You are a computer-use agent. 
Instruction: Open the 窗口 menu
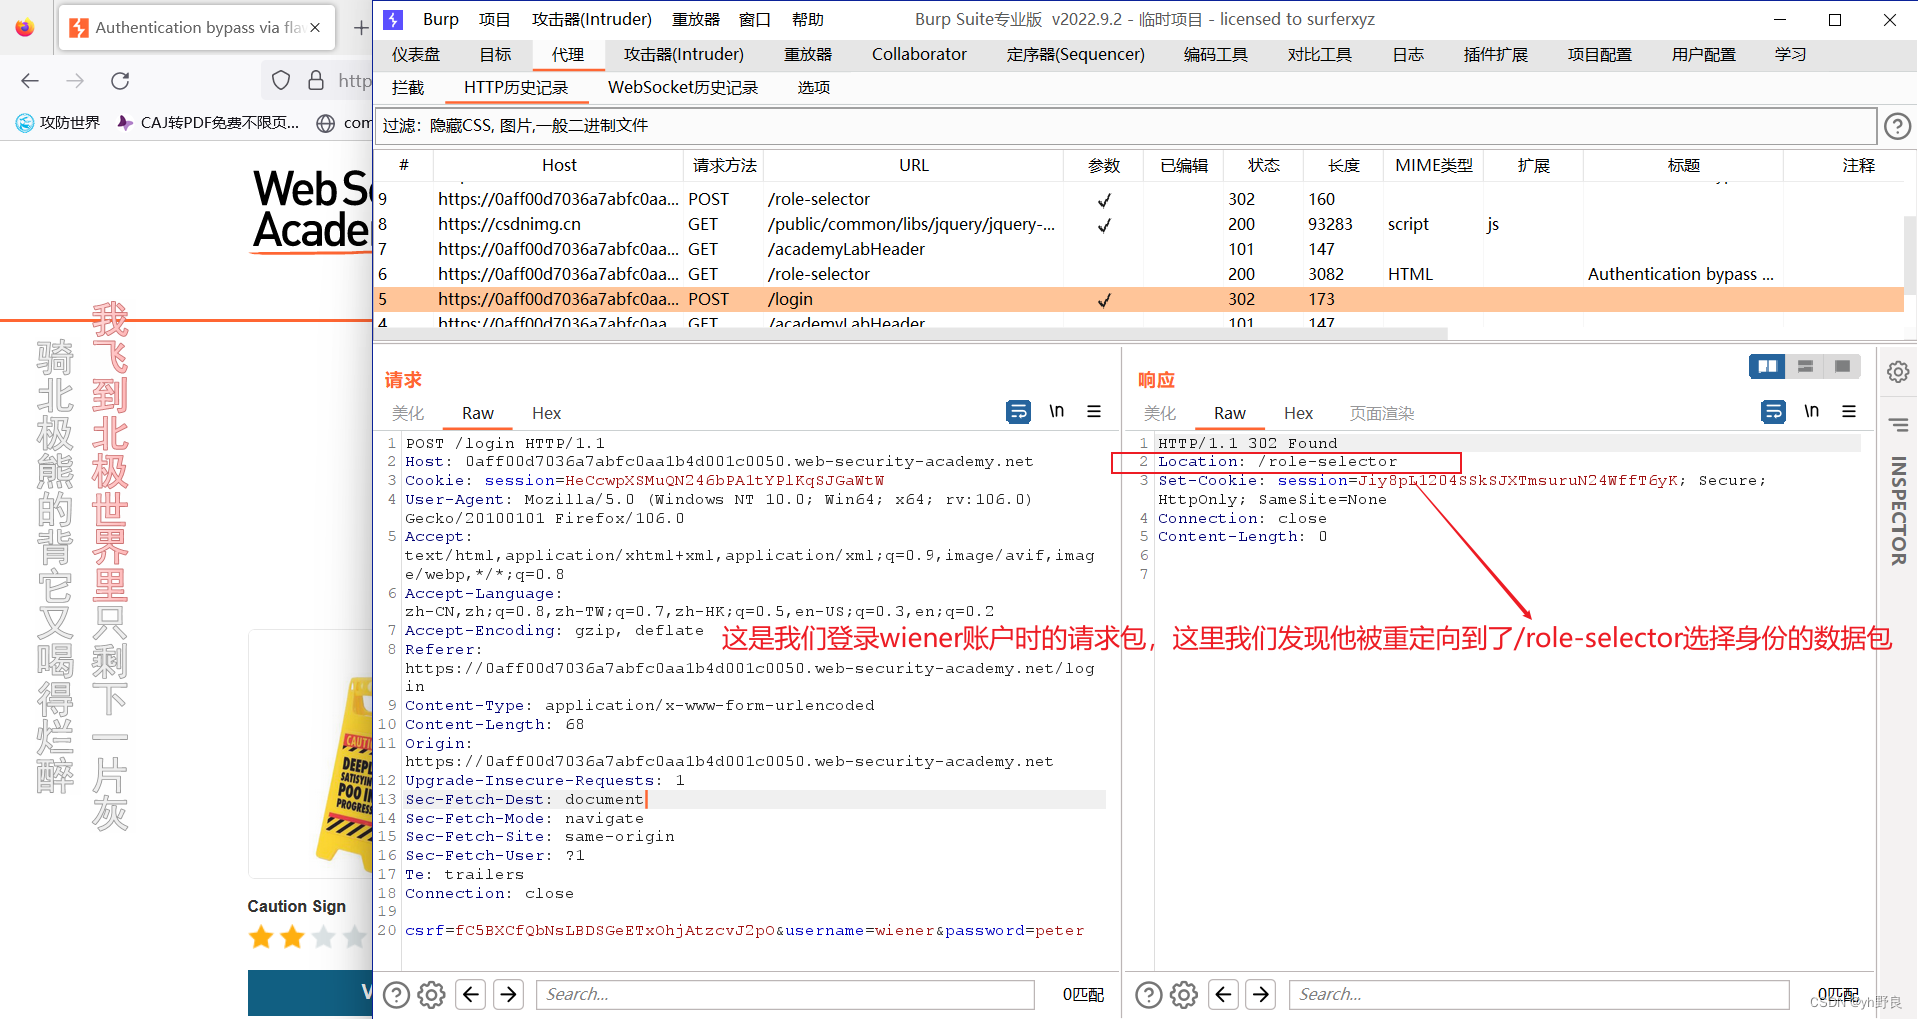[x=754, y=19]
